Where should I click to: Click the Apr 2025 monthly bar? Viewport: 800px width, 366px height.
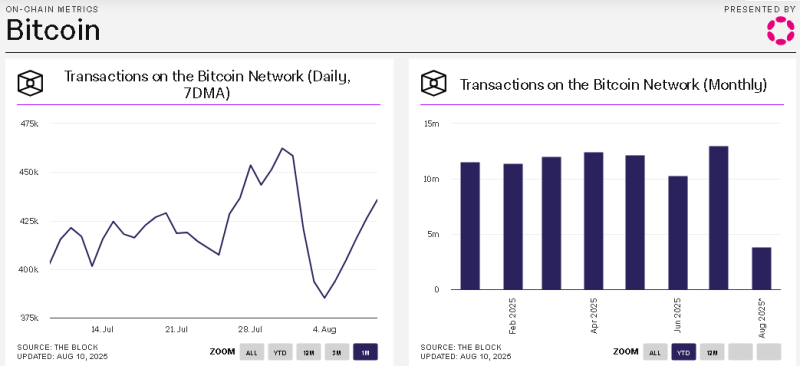click(594, 221)
